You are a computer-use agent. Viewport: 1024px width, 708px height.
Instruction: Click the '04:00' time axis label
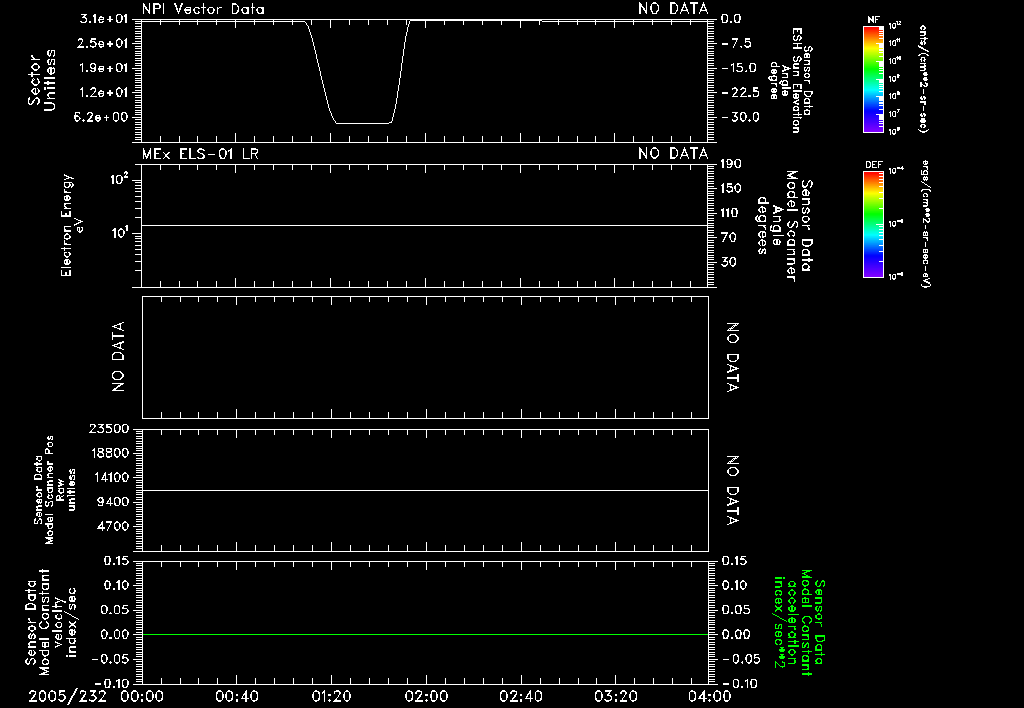(709, 696)
